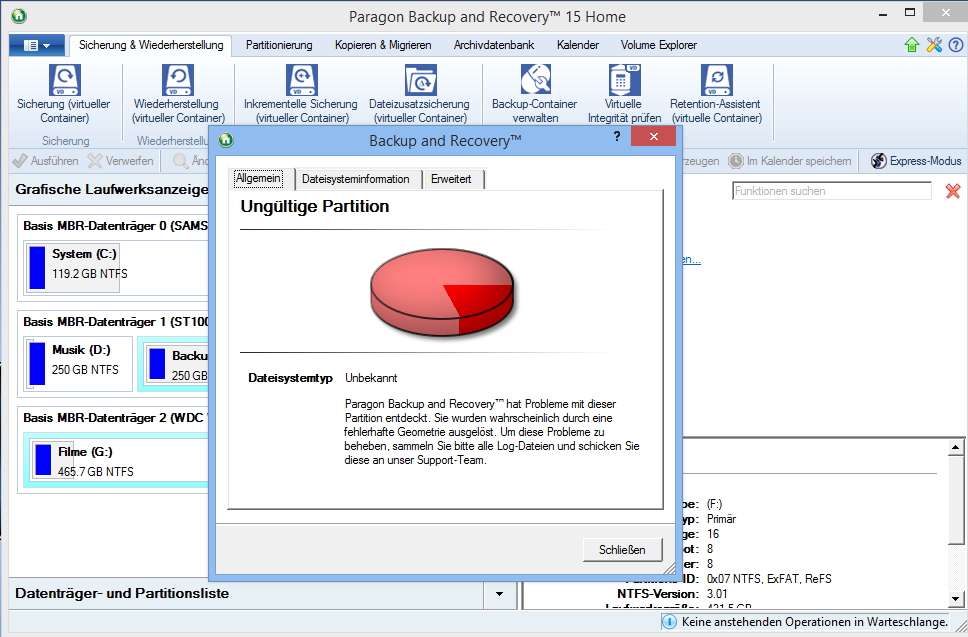The height and width of the screenshot is (637, 968).
Task: Click the Wiederherstellung ribbon icon
Action: click(x=176, y=80)
